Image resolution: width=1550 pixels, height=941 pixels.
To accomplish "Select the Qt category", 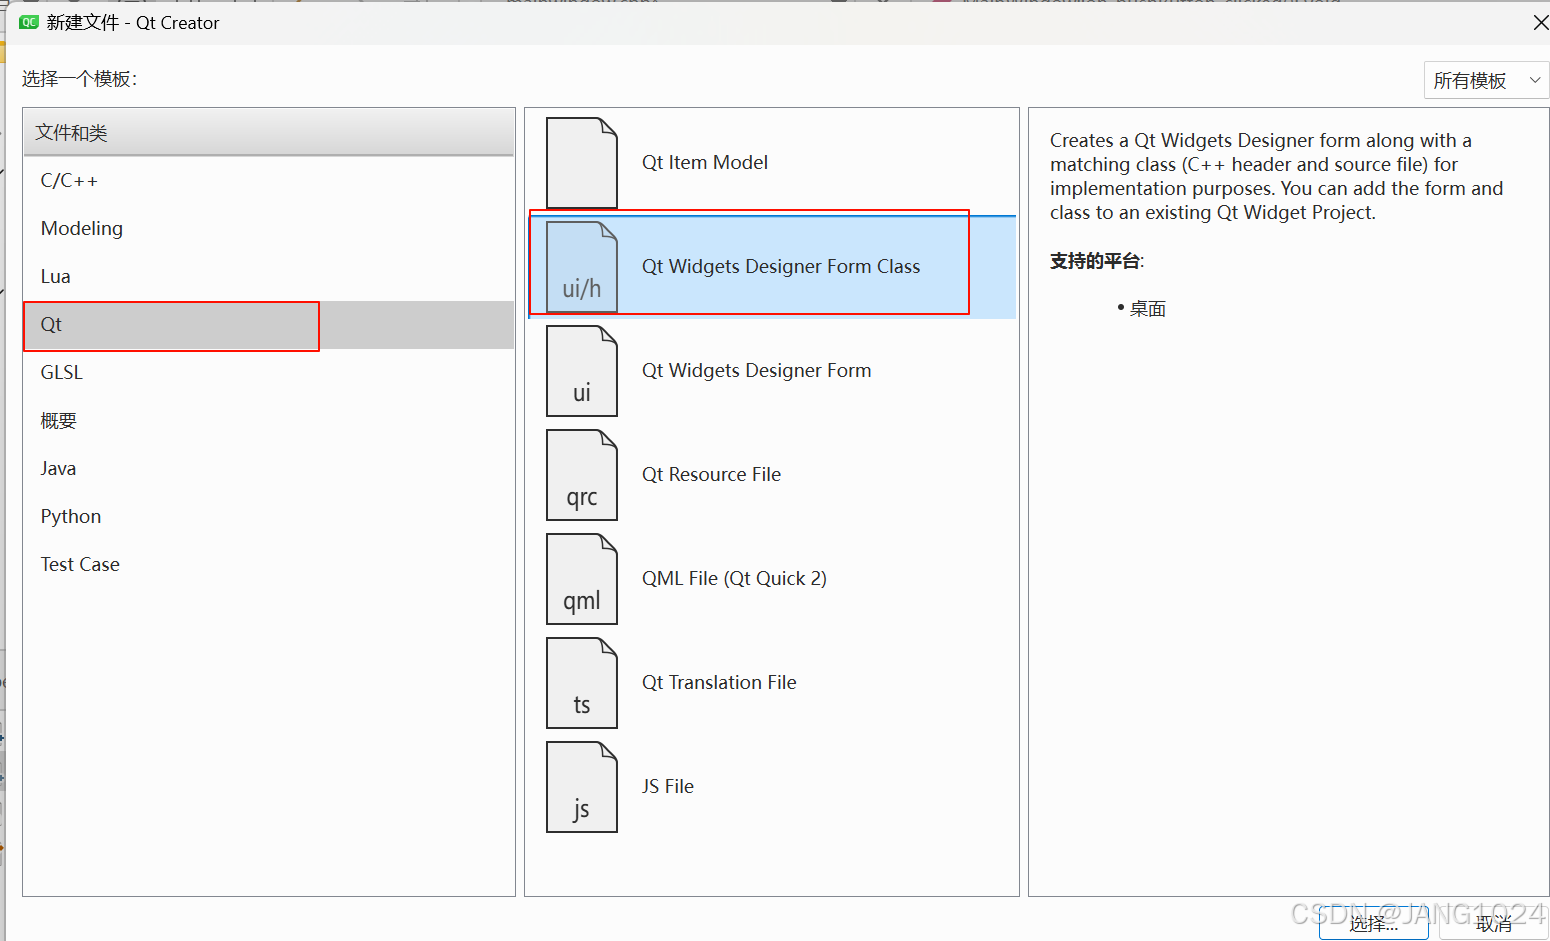I will pos(268,325).
